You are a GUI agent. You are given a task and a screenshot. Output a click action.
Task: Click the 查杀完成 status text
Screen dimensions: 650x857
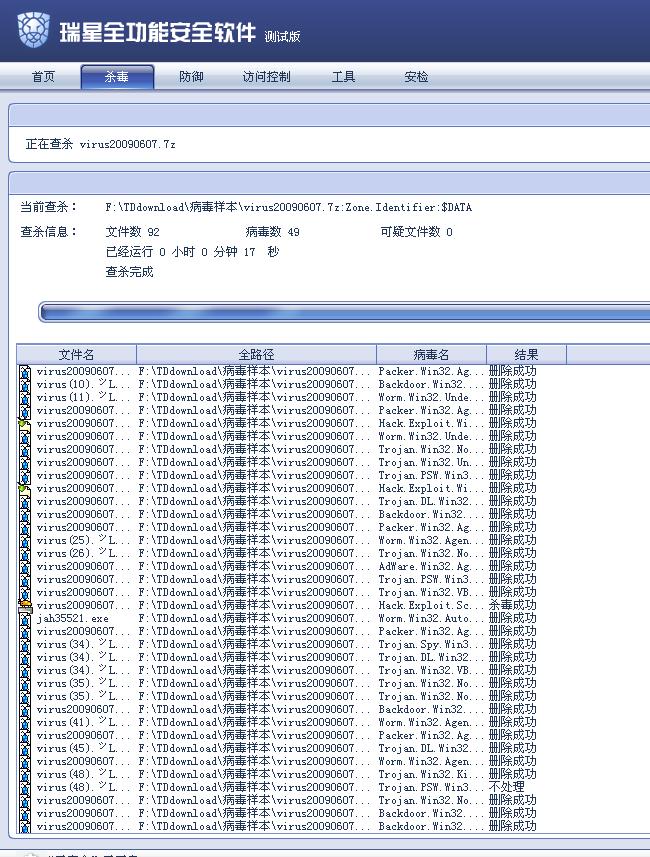pos(129,272)
